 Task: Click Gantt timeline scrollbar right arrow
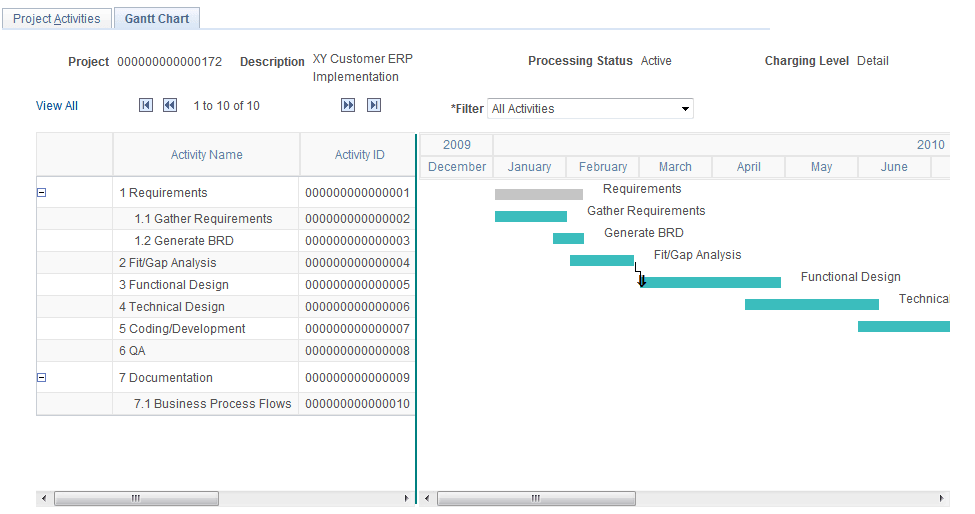tap(941, 498)
